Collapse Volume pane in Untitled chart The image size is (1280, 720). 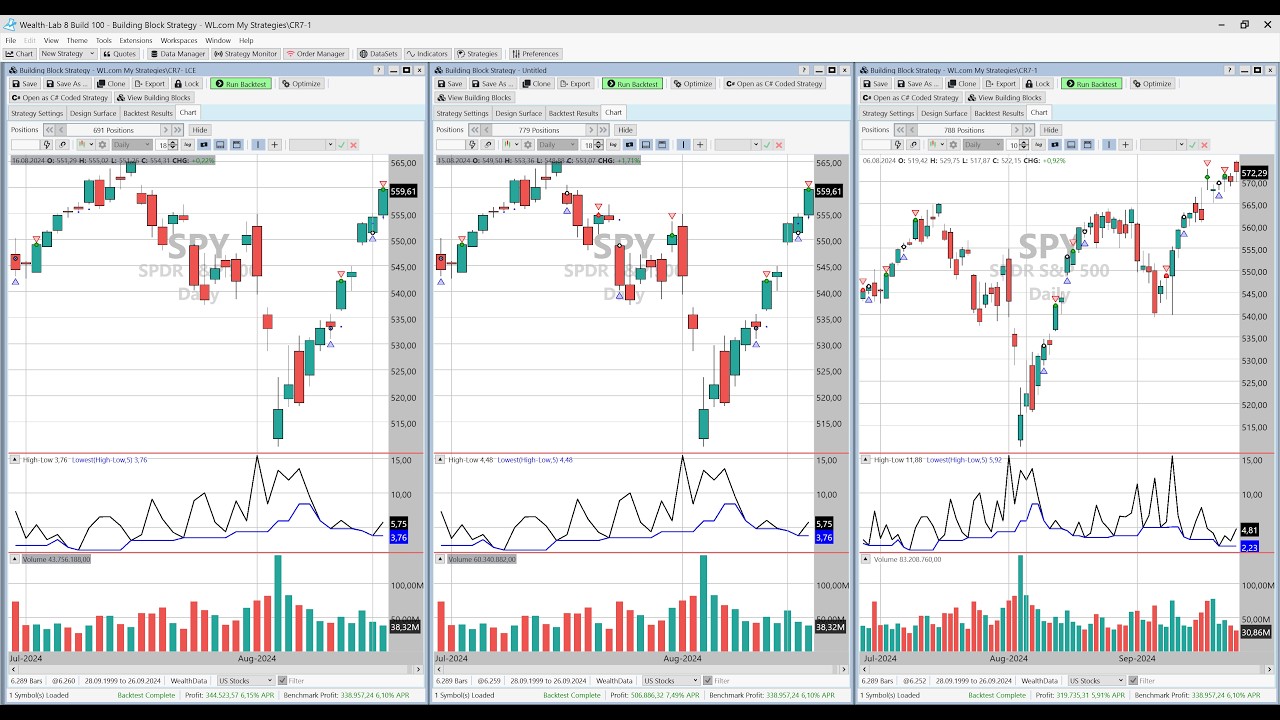[x=441, y=559]
